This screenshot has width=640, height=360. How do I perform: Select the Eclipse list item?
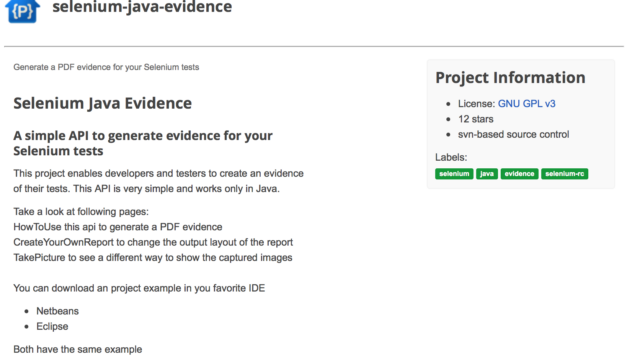[52, 327]
